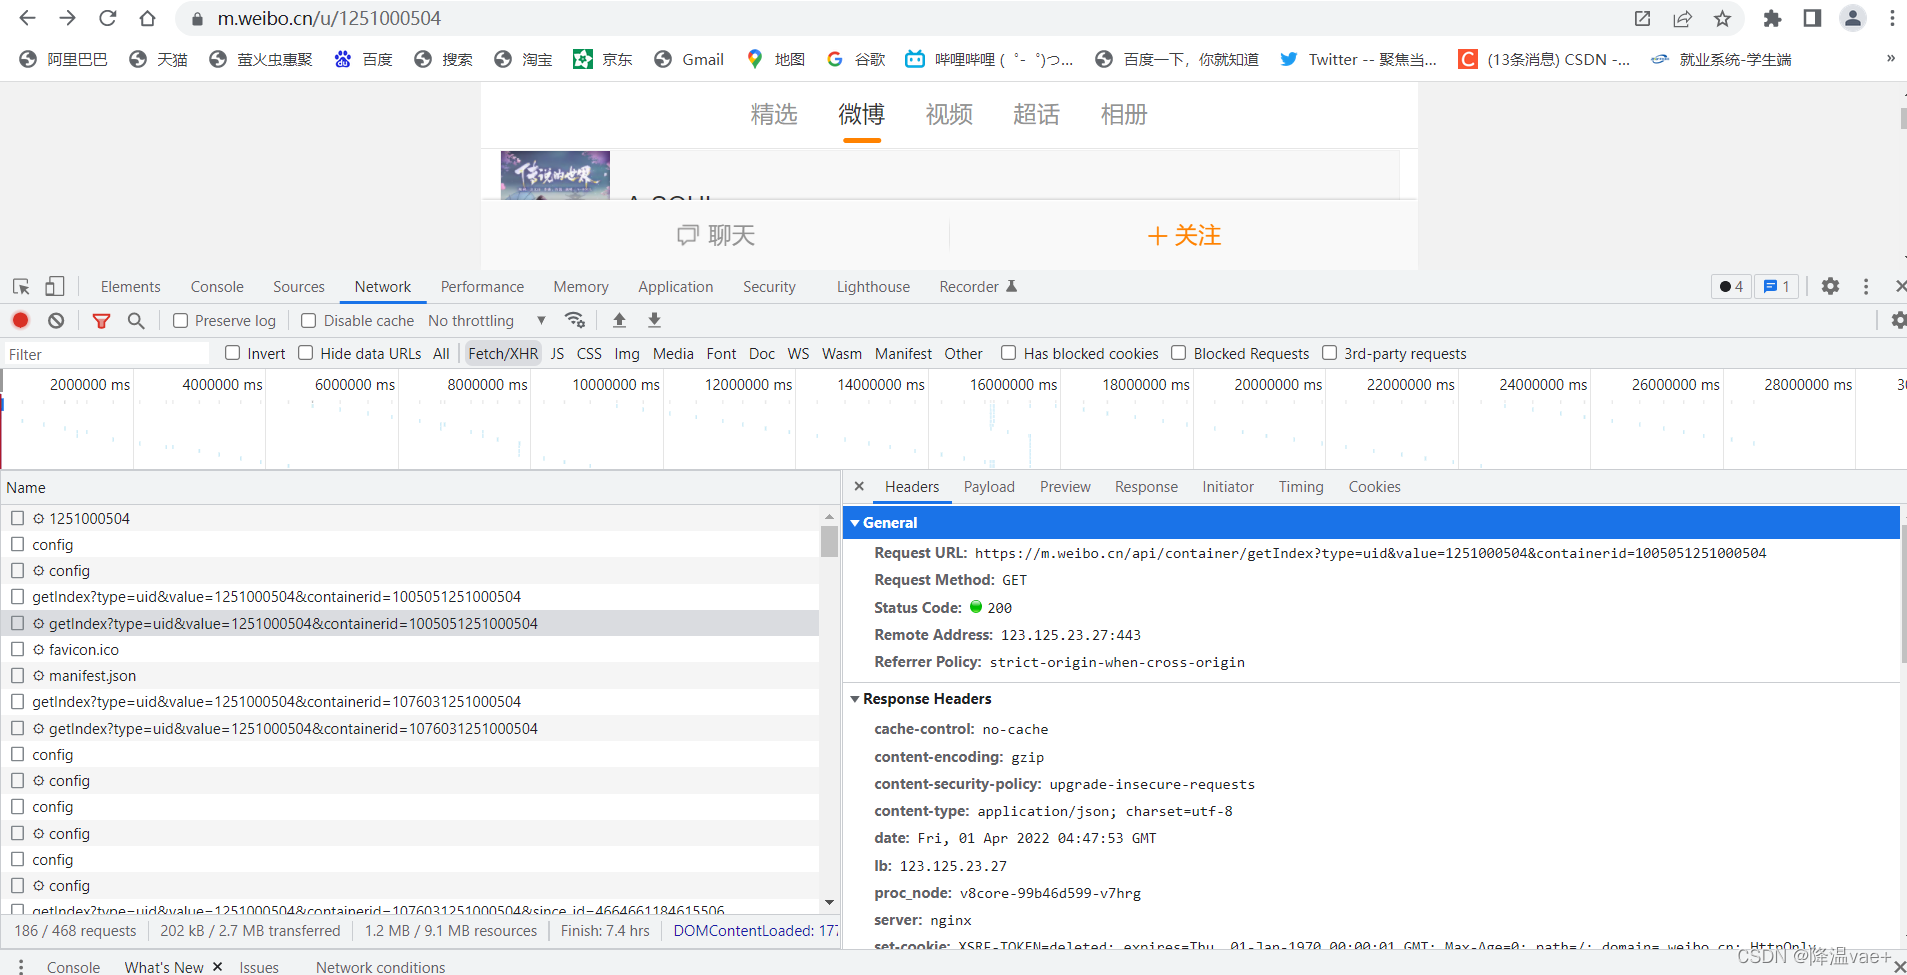Toggle the network filter funnel icon
The height and width of the screenshot is (975, 1907).
(x=101, y=321)
